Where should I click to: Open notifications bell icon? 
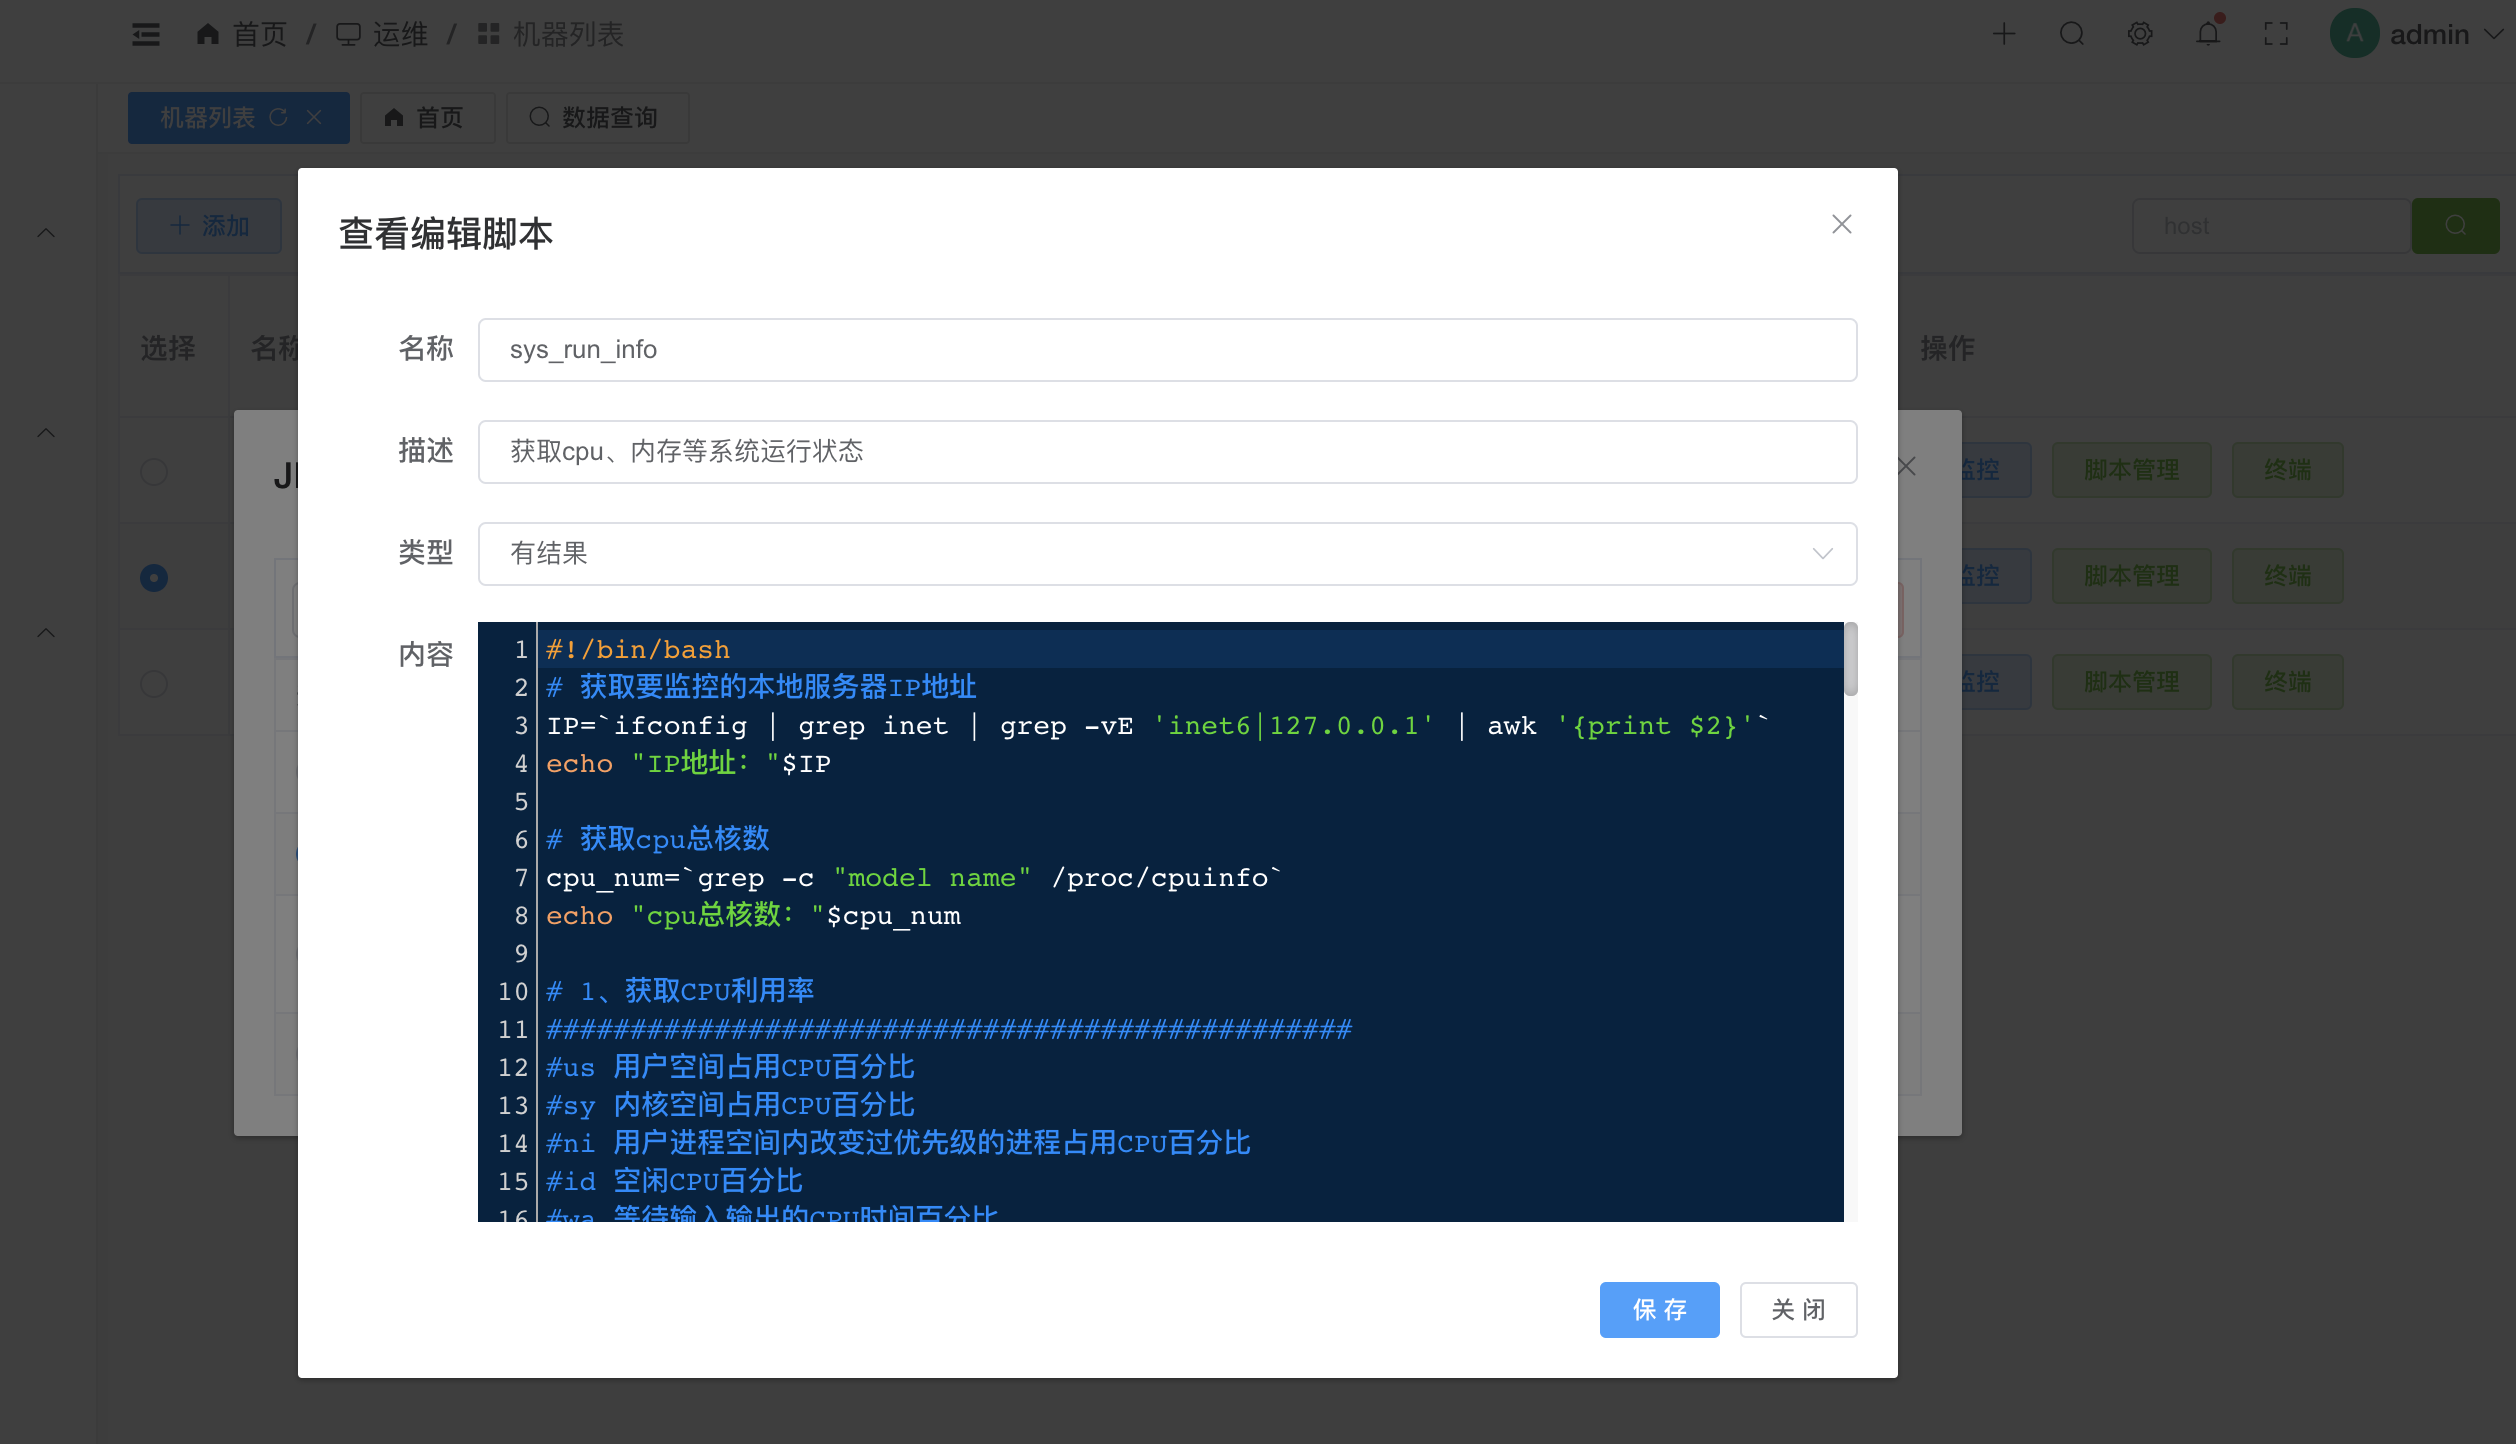[2208, 35]
